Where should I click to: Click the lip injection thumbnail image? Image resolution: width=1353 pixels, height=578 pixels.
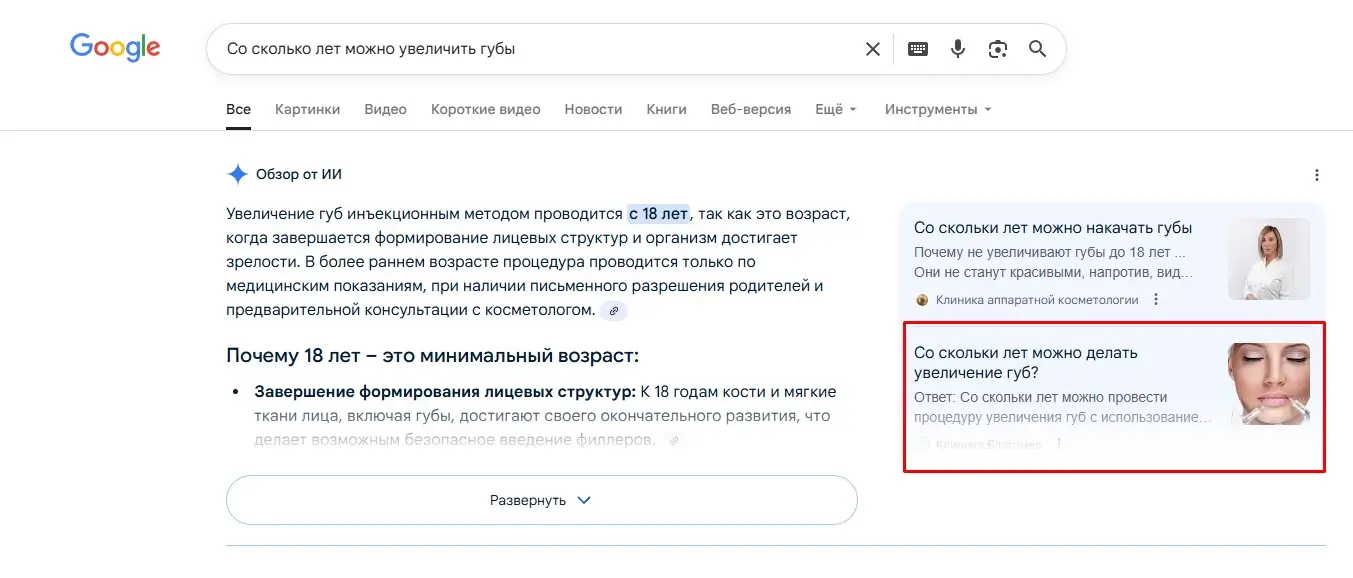pyautogui.click(x=1268, y=384)
